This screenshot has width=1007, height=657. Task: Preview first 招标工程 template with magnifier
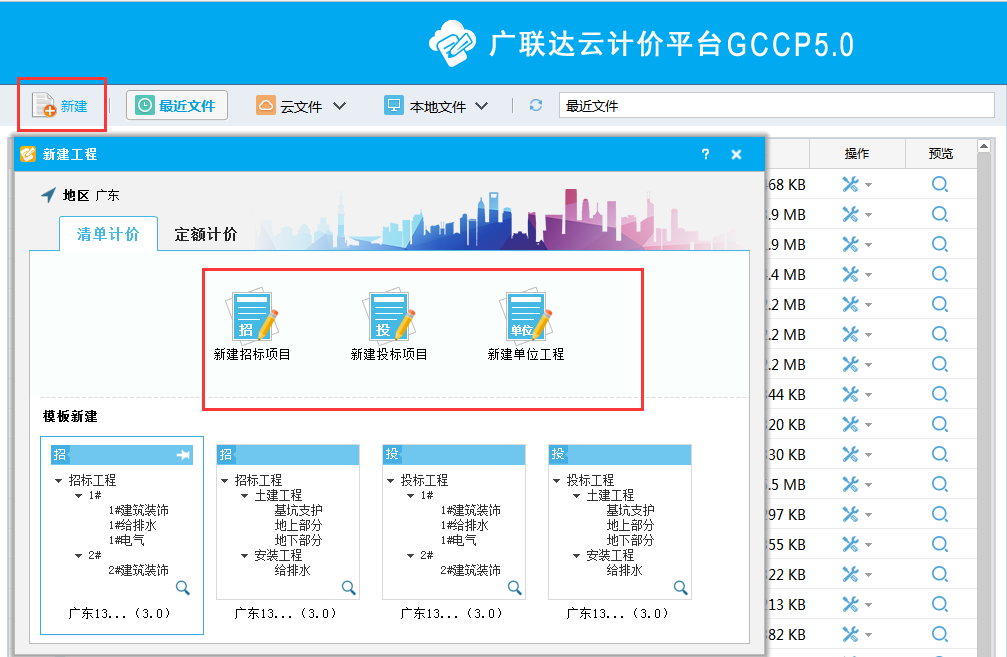coord(182,588)
